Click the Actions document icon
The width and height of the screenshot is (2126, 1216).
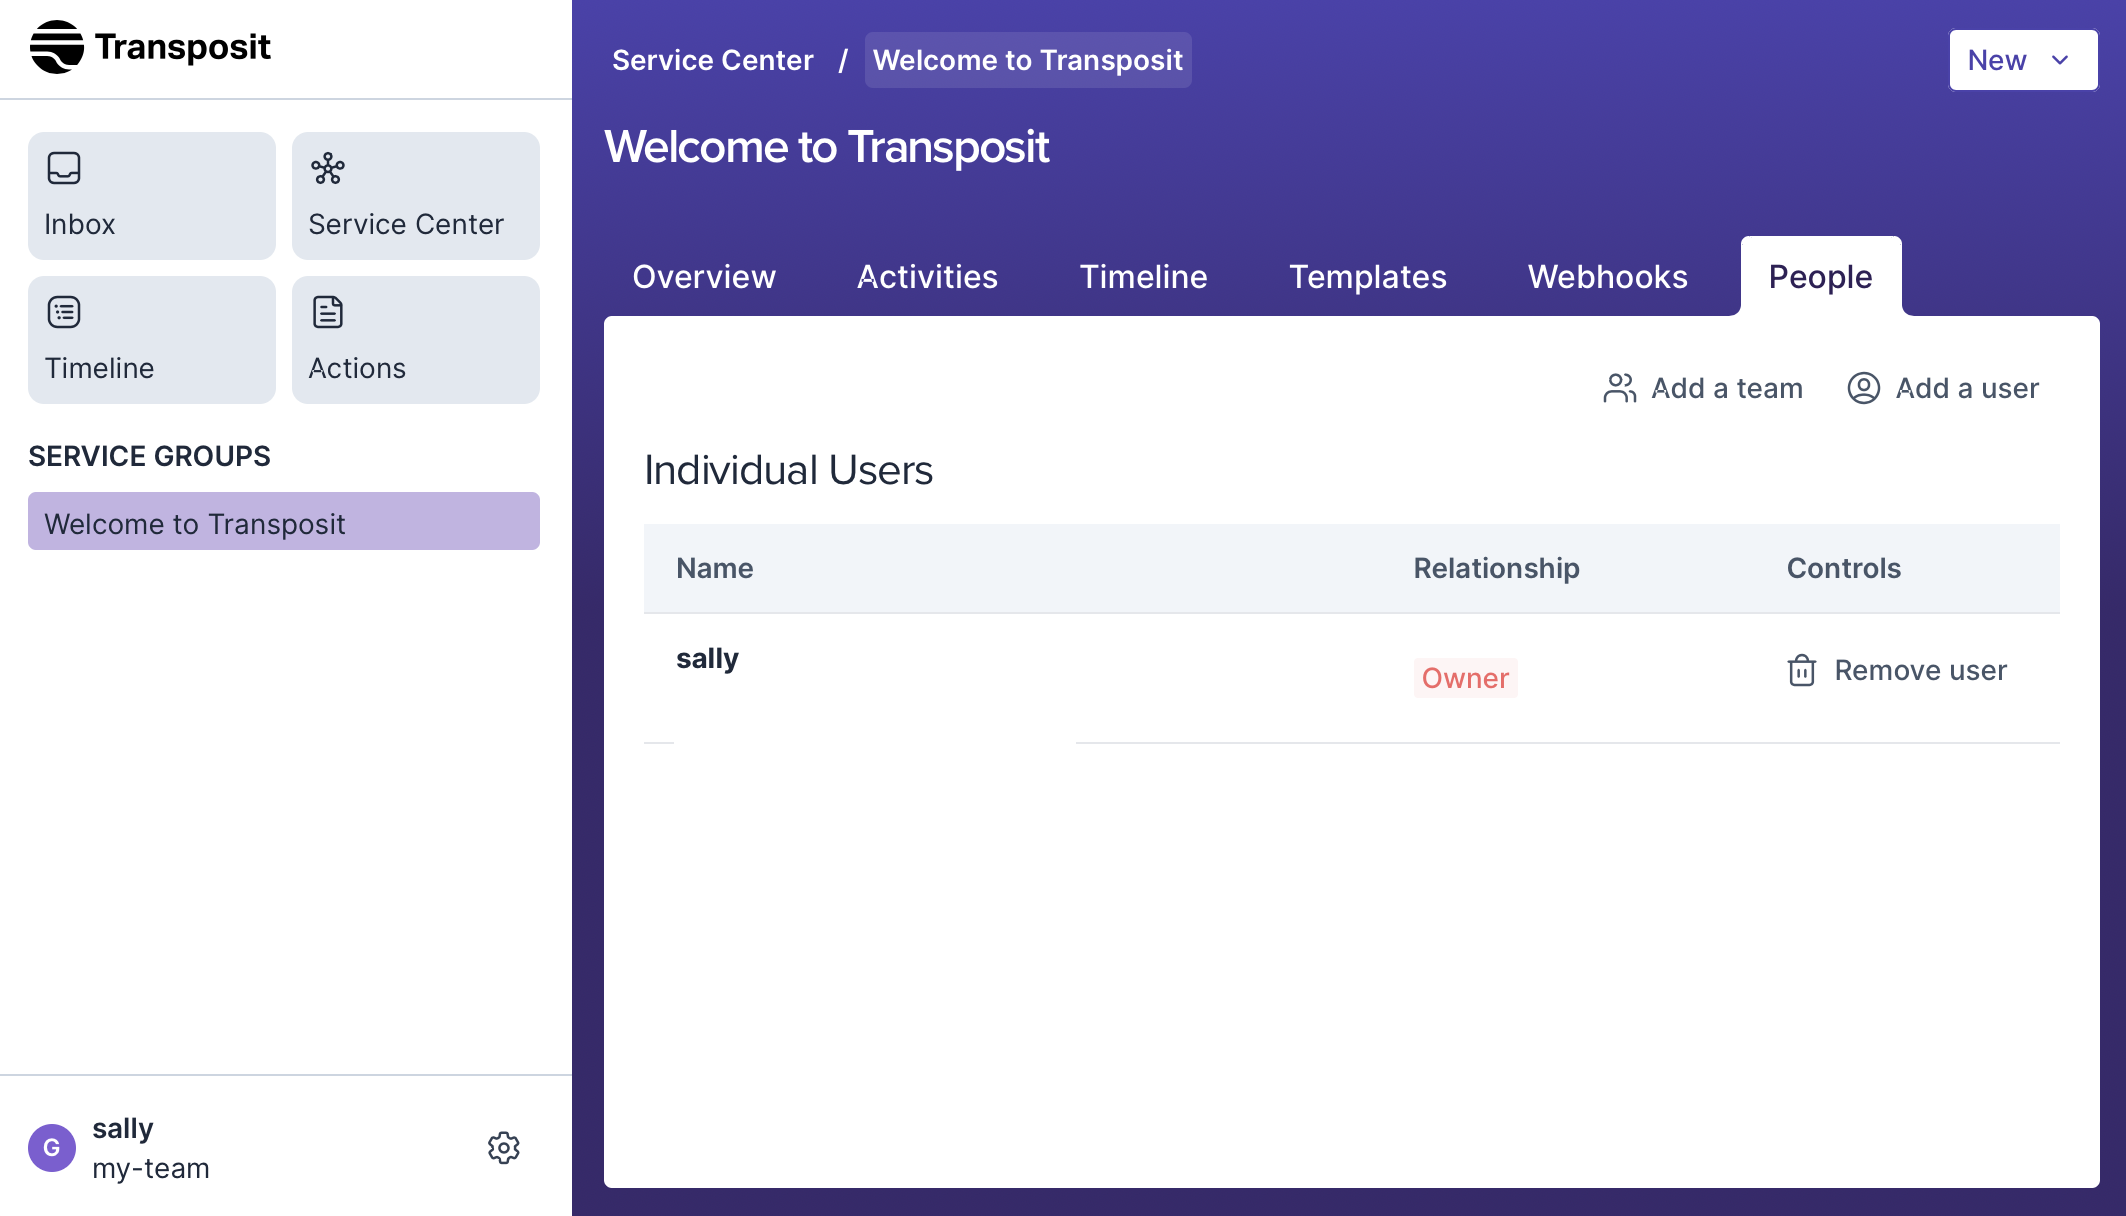pyautogui.click(x=327, y=312)
